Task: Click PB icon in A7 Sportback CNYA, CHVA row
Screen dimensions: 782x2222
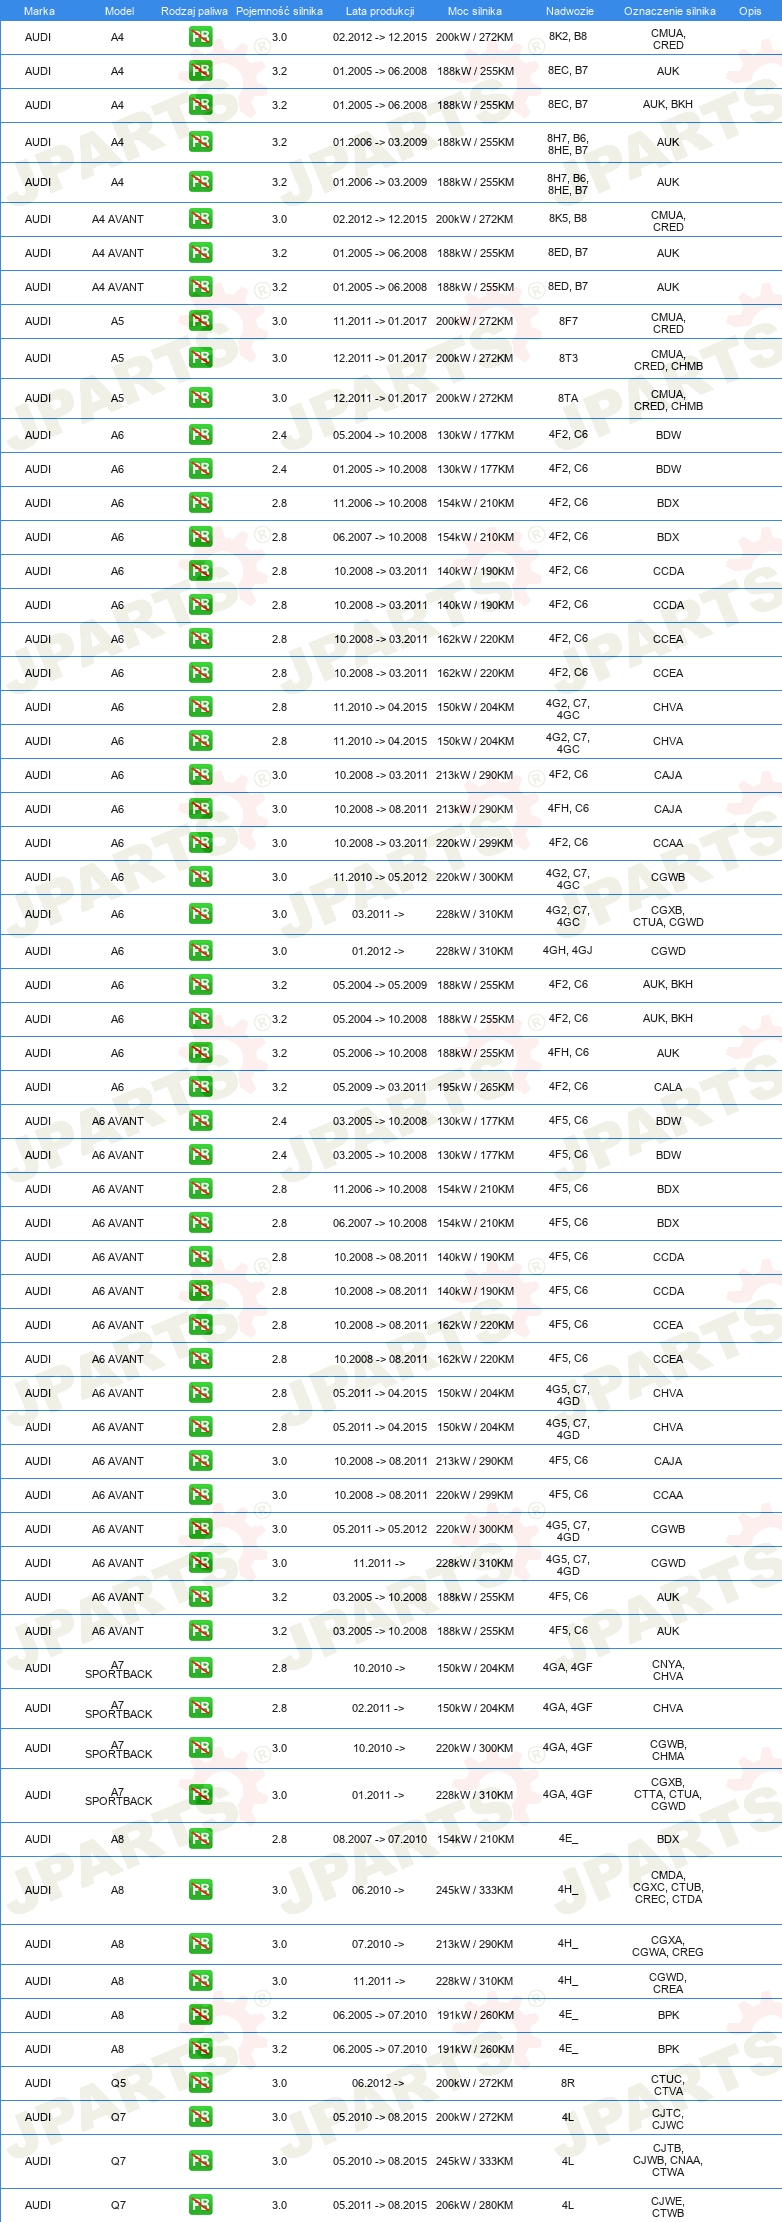Action: coord(200,1668)
